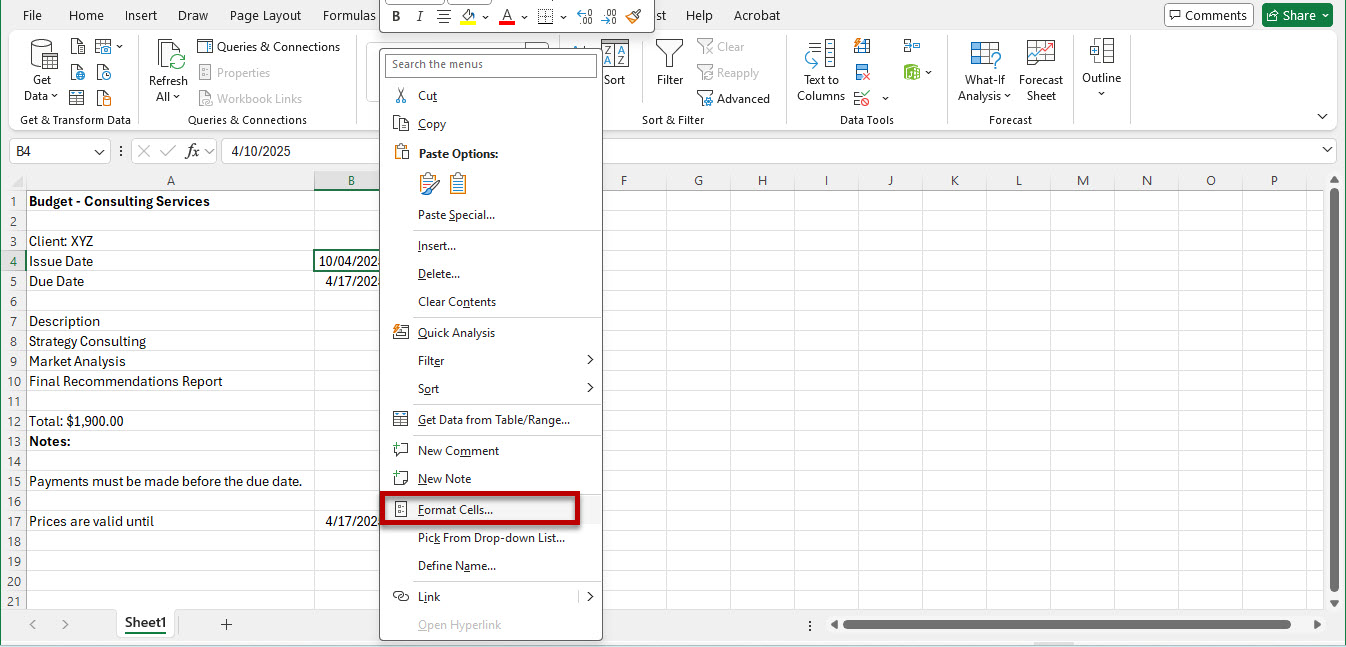Image resolution: width=1346 pixels, height=647 pixels.
Task: Click the Consolidate icon
Action: click(x=911, y=46)
